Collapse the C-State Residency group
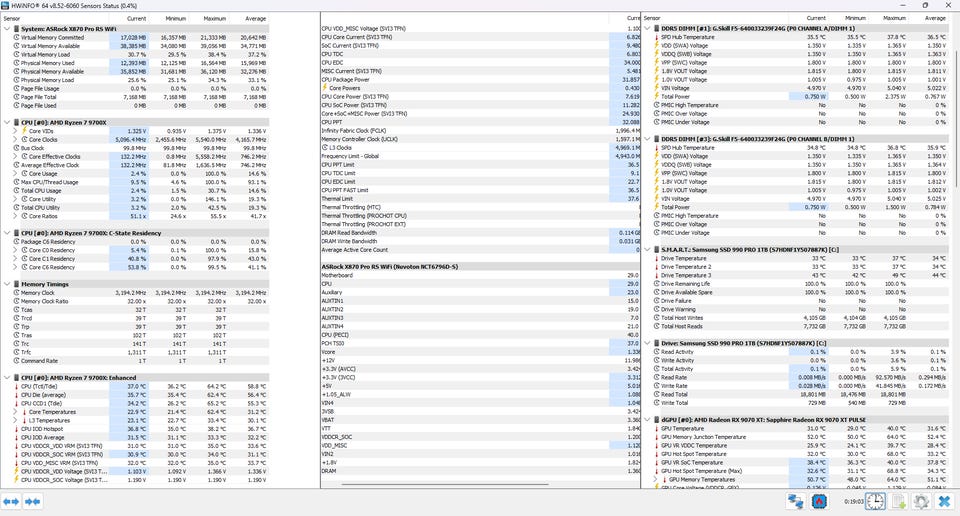 click(7, 233)
